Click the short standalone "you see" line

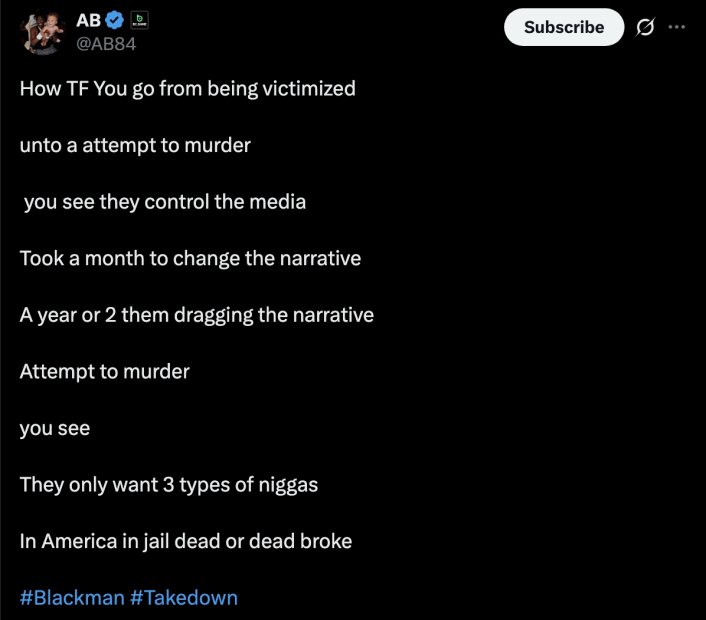coord(55,429)
